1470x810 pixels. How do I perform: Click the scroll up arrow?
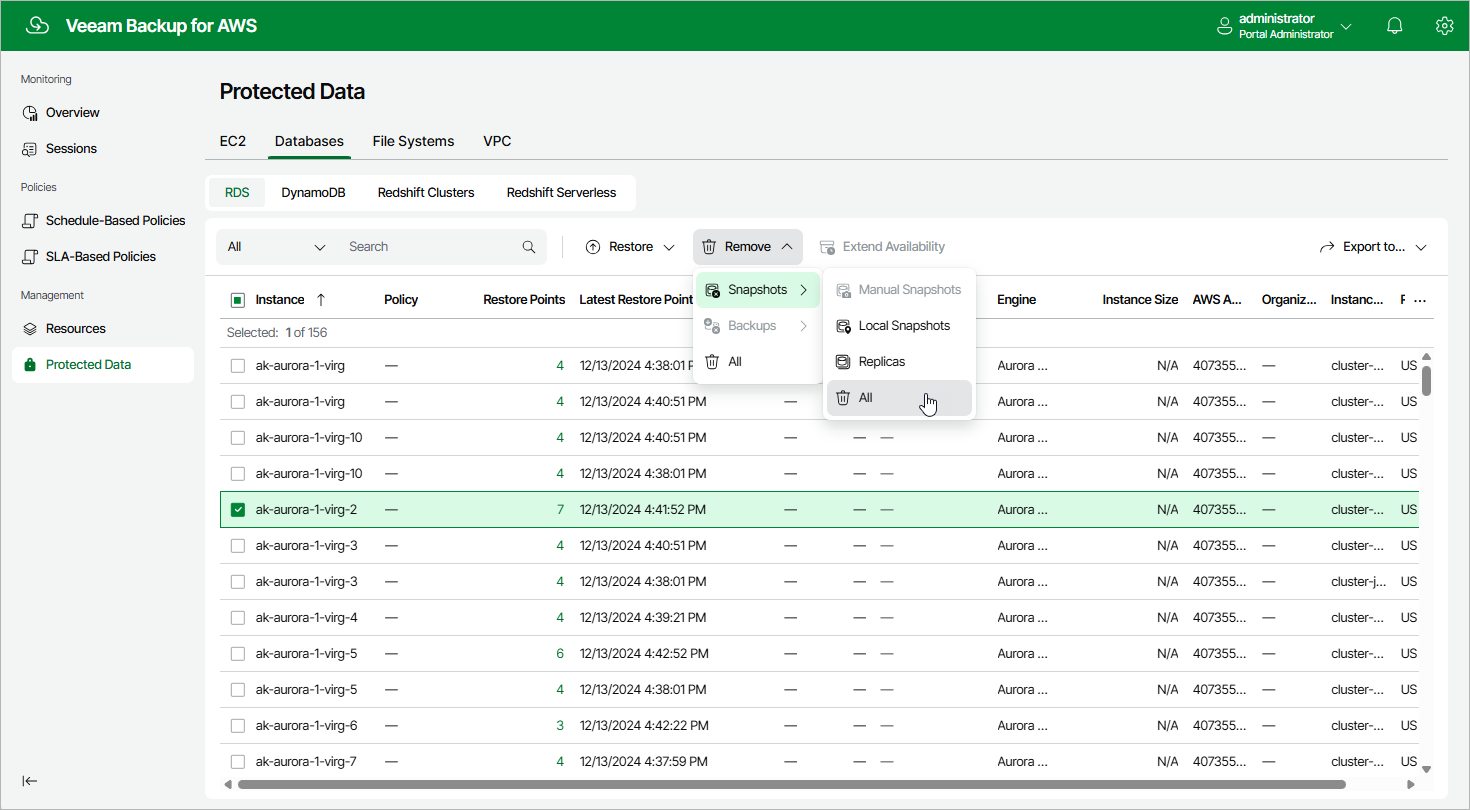point(1426,357)
